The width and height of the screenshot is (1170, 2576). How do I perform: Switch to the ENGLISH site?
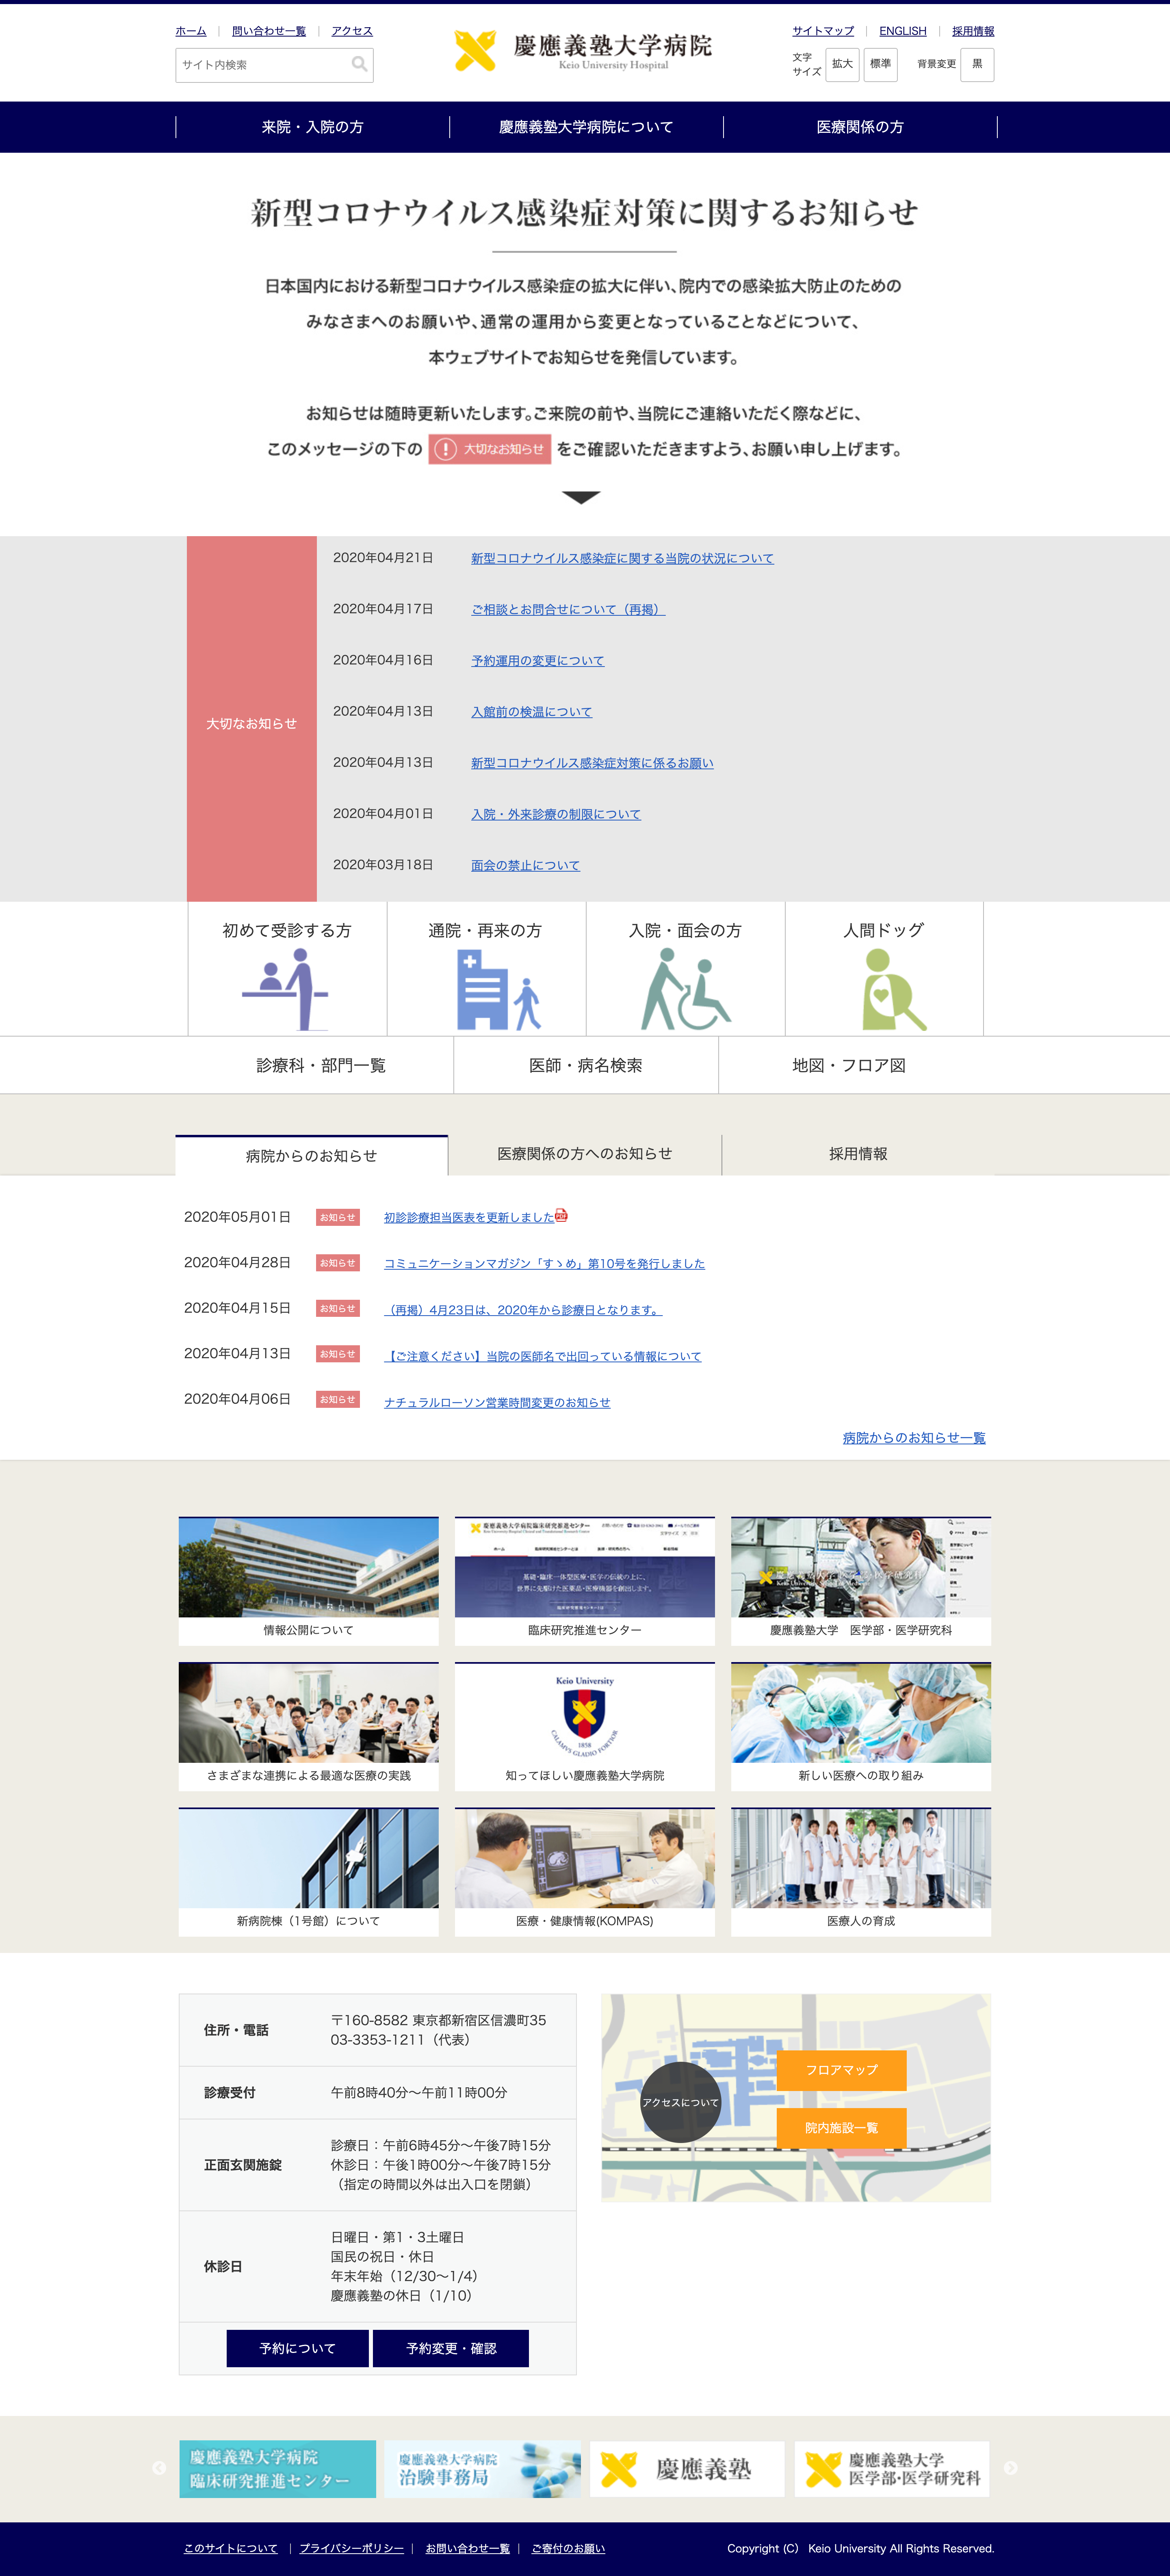(903, 31)
